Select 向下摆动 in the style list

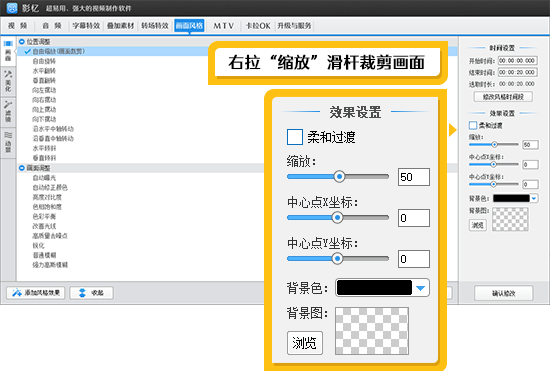44,119
